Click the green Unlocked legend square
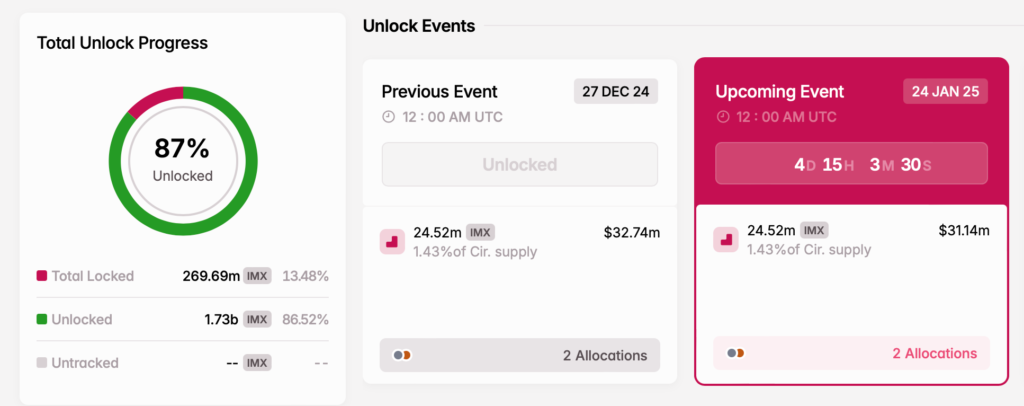The image size is (1024, 406). point(42,320)
